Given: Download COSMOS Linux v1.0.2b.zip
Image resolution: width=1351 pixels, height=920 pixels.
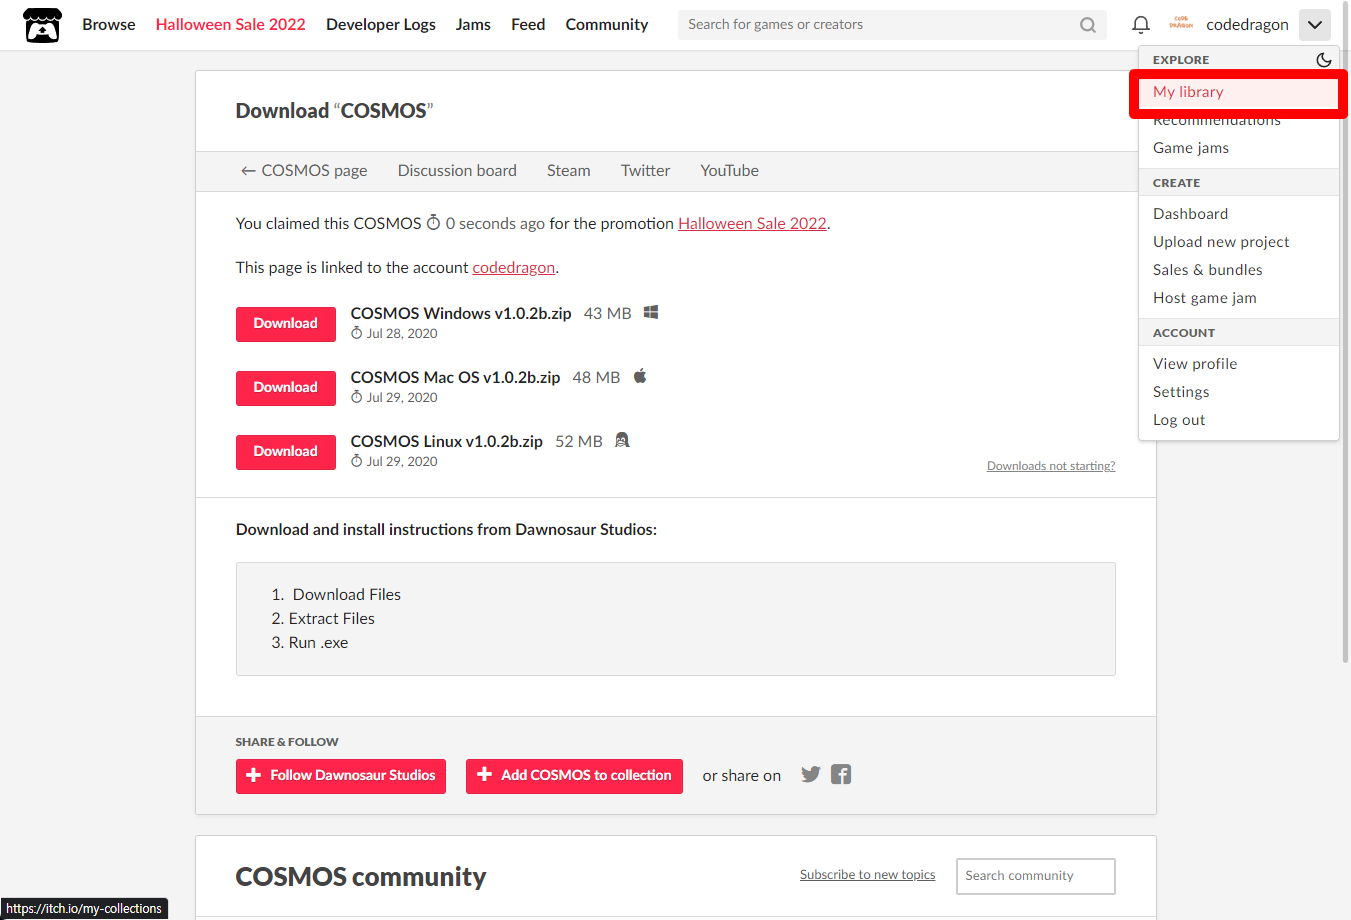Looking at the screenshot, I should (286, 452).
